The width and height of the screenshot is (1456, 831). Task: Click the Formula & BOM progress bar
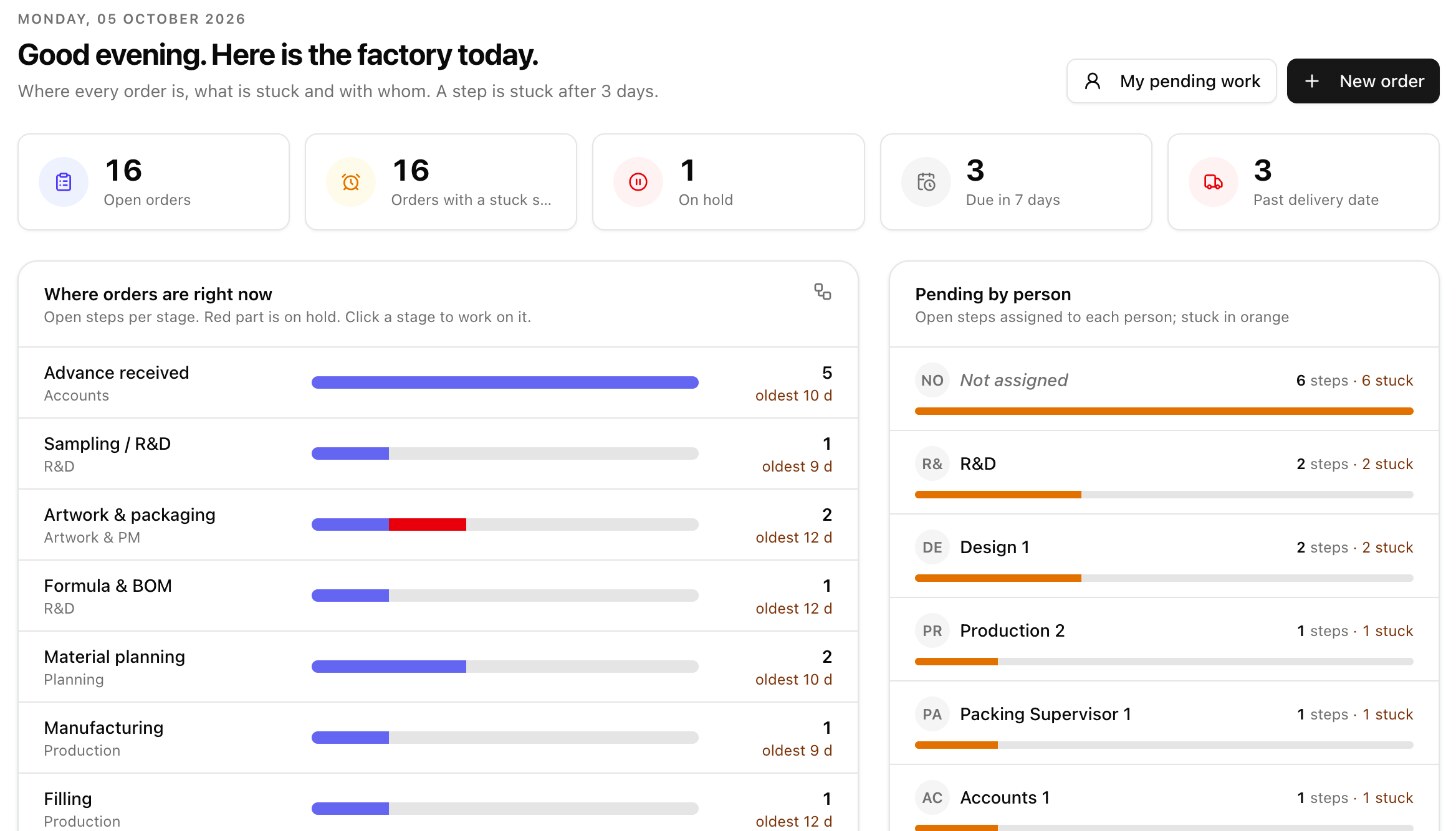pyautogui.click(x=505, y=595)
